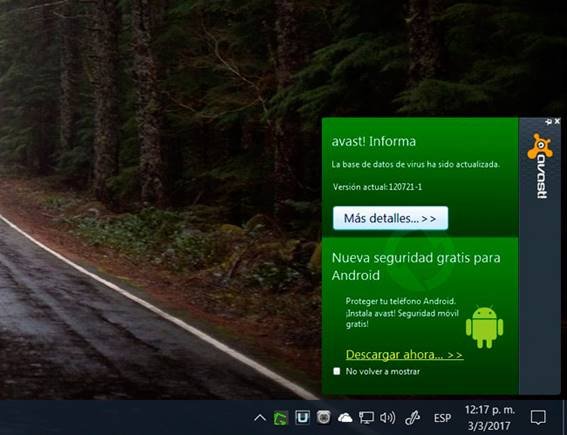Viewport: 567px width, 435px height.
Task: Open the OneDrive cloud tray icon
Action: [x=345, y=418]
